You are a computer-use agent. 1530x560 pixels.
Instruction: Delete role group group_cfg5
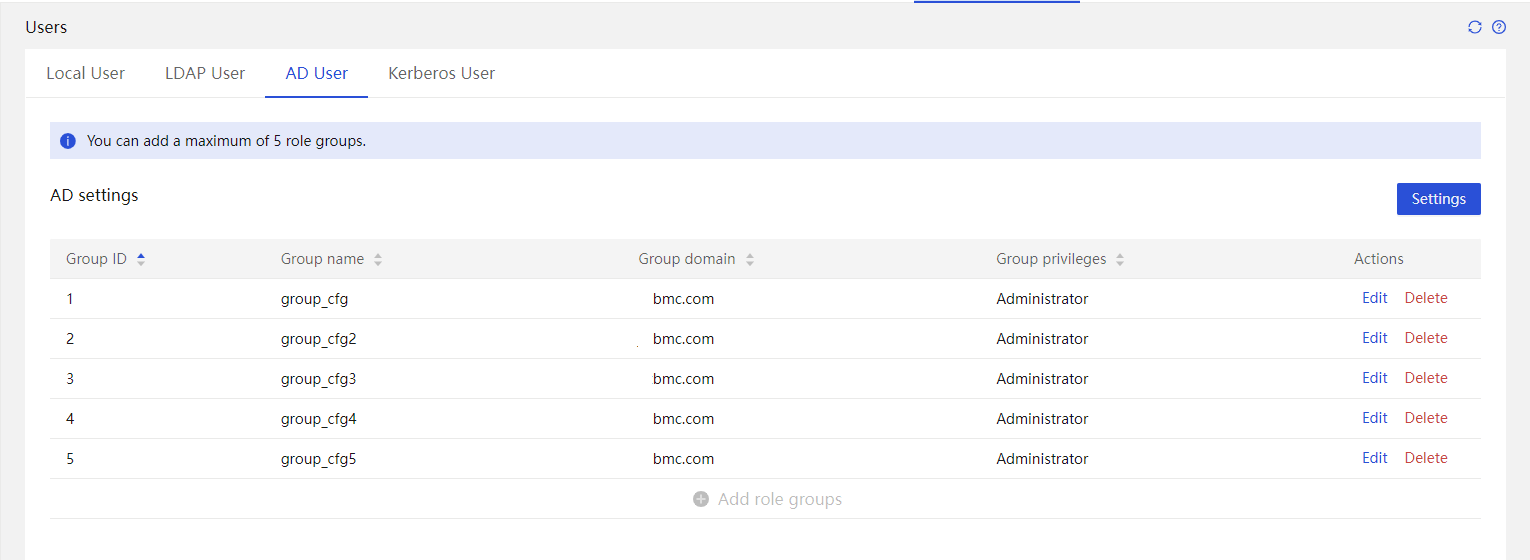[1426, 458]
